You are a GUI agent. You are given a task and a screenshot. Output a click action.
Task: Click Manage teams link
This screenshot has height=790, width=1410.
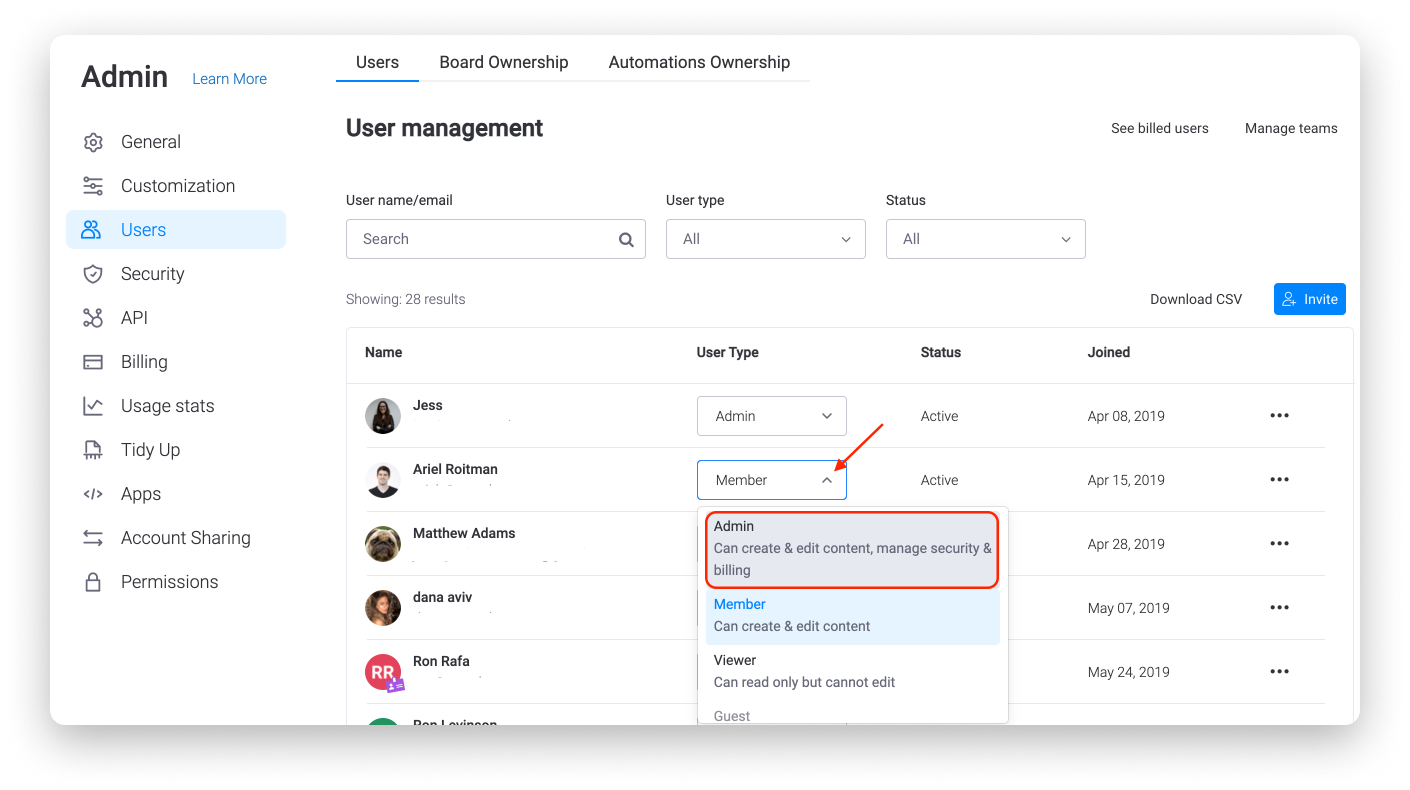pyautogui.click(x=1291, y=128)
